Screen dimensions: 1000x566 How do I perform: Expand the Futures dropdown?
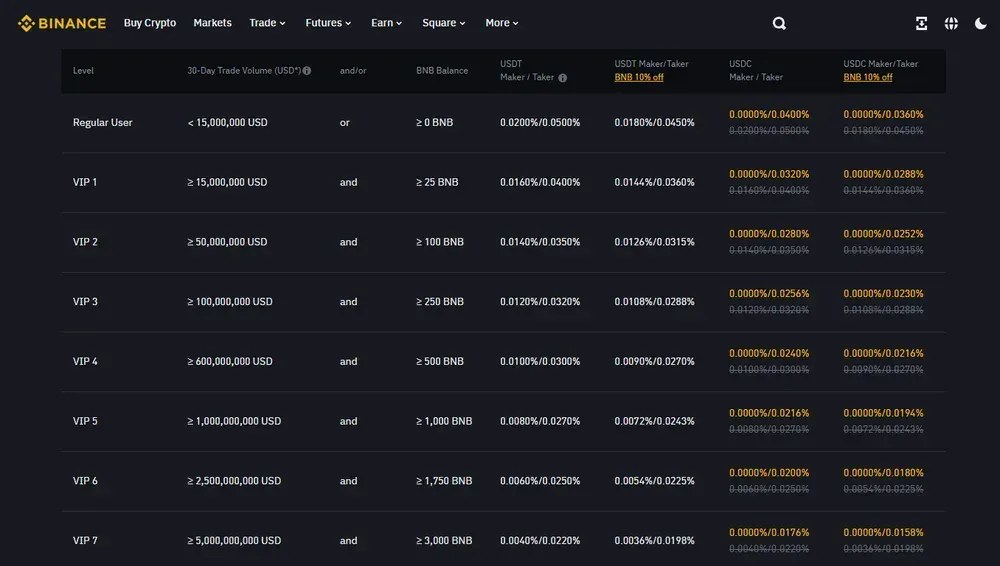[x=328, y=22]
